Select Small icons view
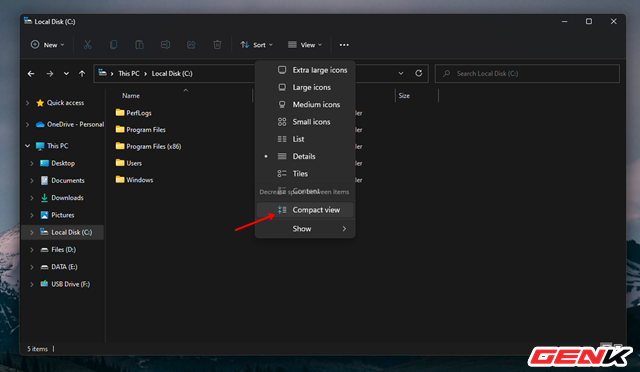This screenshot has width=640, height=372. click(x=305, y=122)
